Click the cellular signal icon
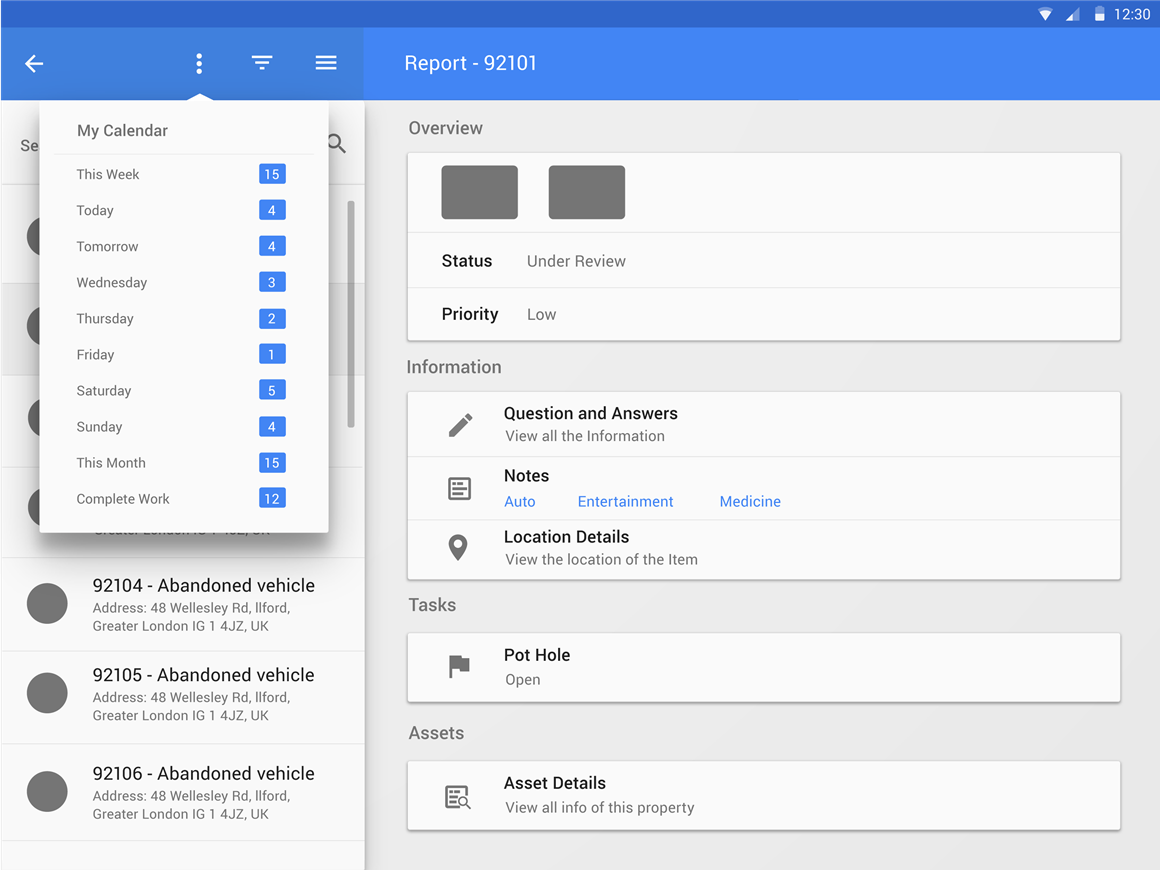This screenshot has width=1160, height=870. (1073, 14)
